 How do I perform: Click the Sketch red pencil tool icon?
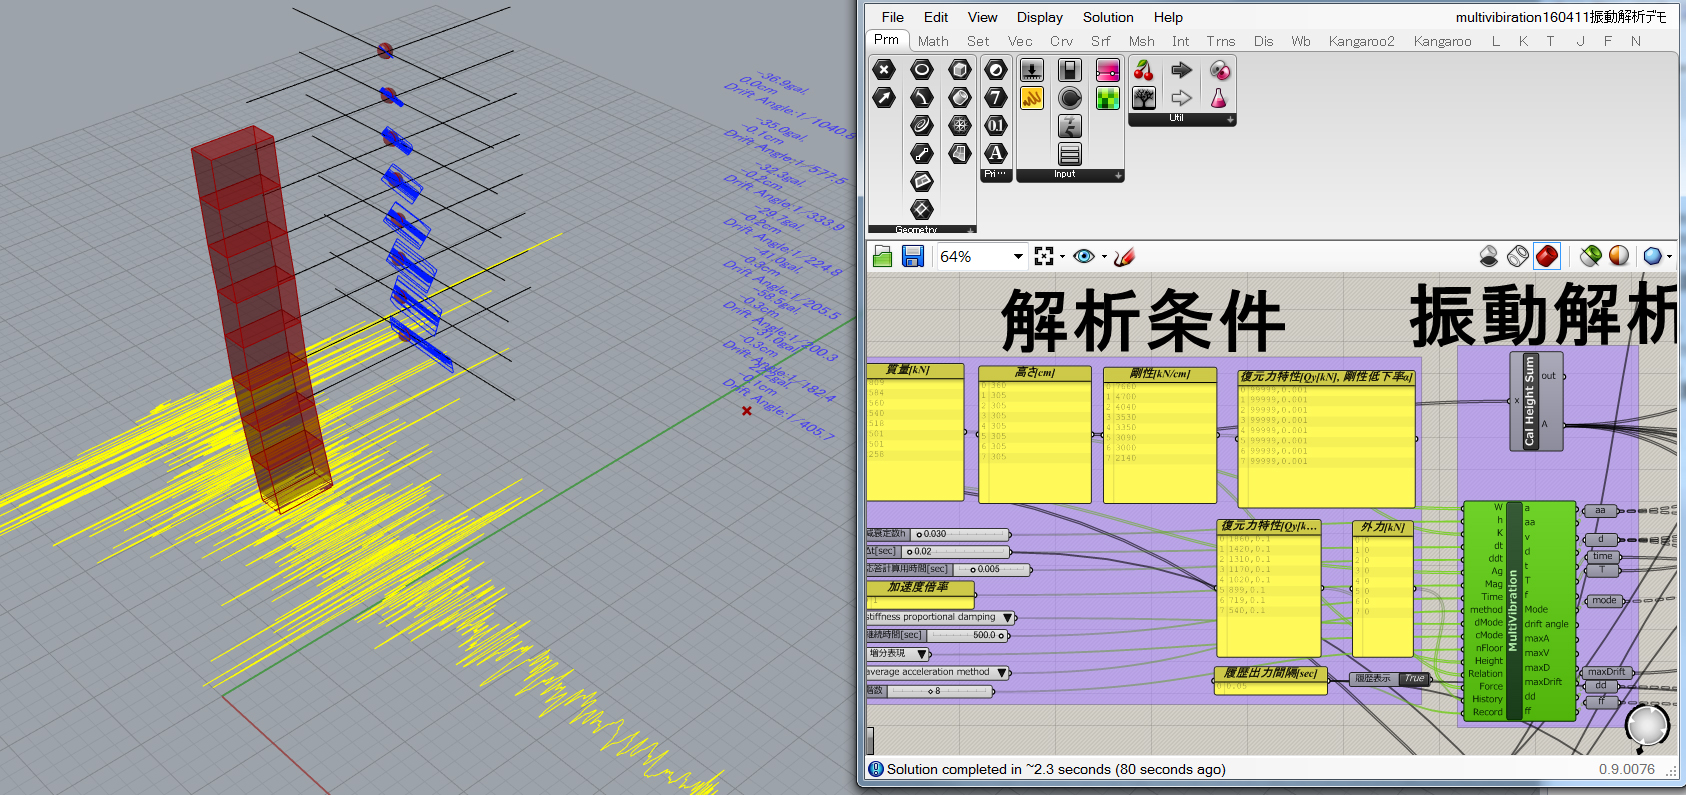pyautogui.click(x=1124, y=257)
